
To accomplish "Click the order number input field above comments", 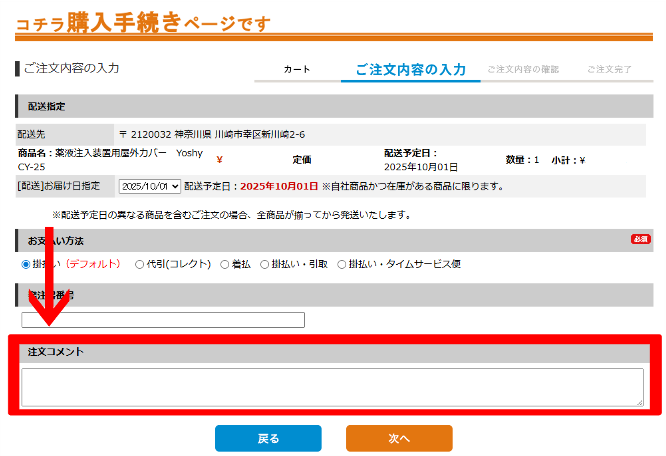I will tap(163, 320).
